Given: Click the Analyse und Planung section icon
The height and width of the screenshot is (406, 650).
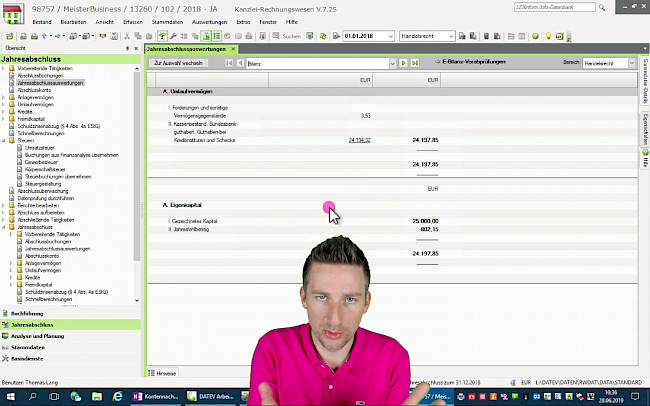Looking at the screenshot, I should pyautogui.click(x=6, y=336).
